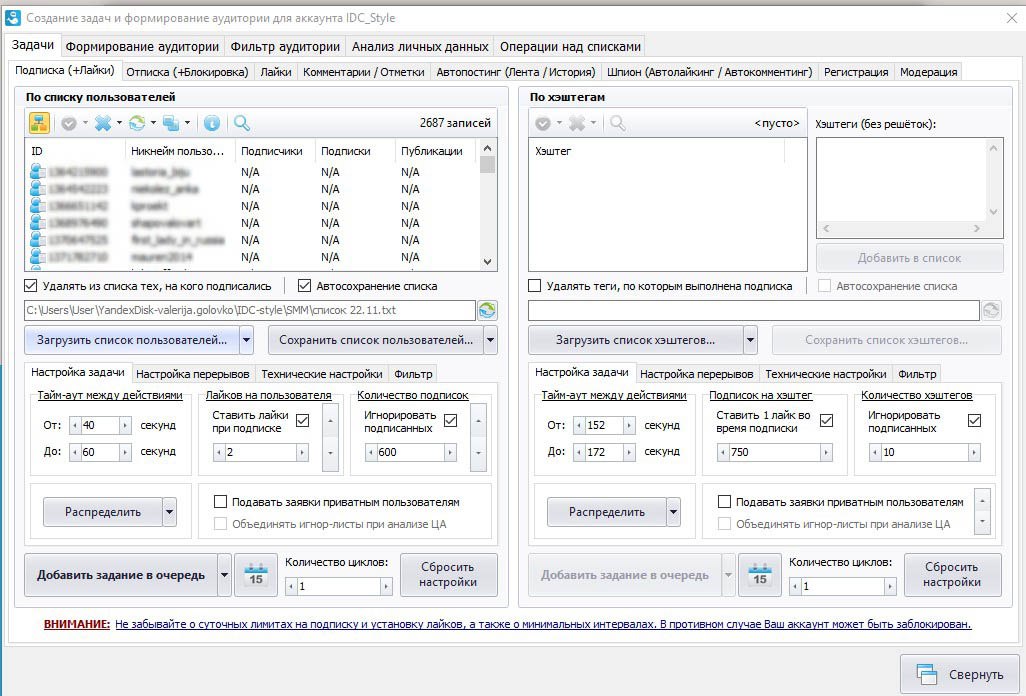Click the checkmark icon in hashtag list toolbar

[542, 123]
